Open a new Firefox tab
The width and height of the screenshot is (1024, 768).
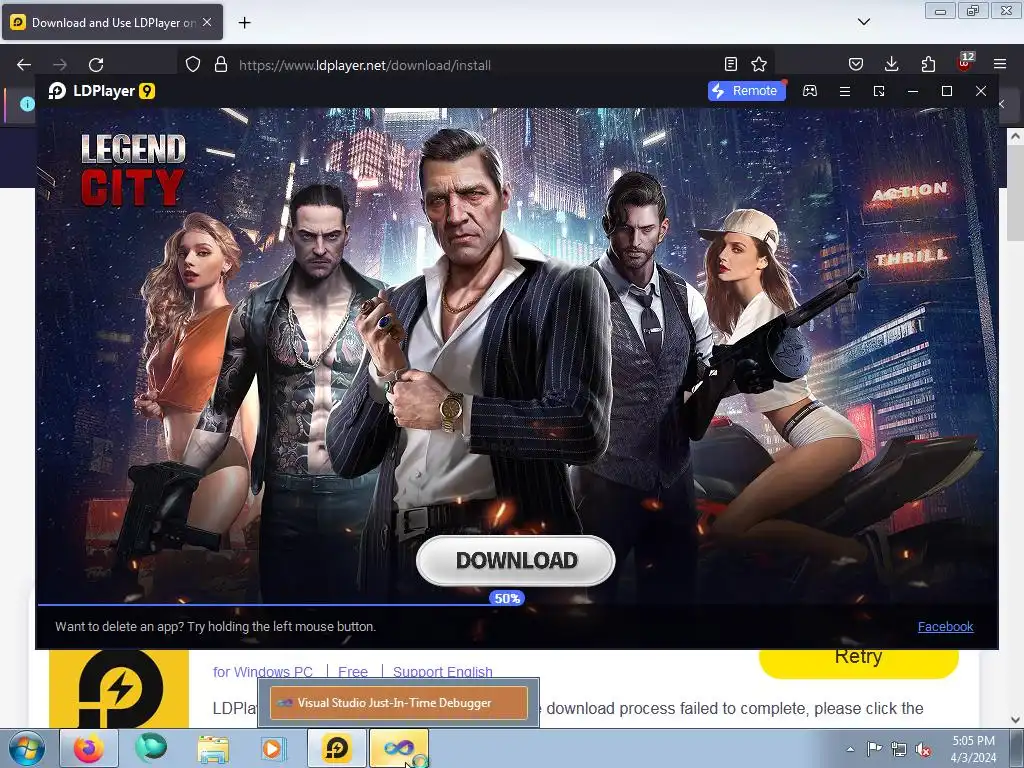(244, 23)
